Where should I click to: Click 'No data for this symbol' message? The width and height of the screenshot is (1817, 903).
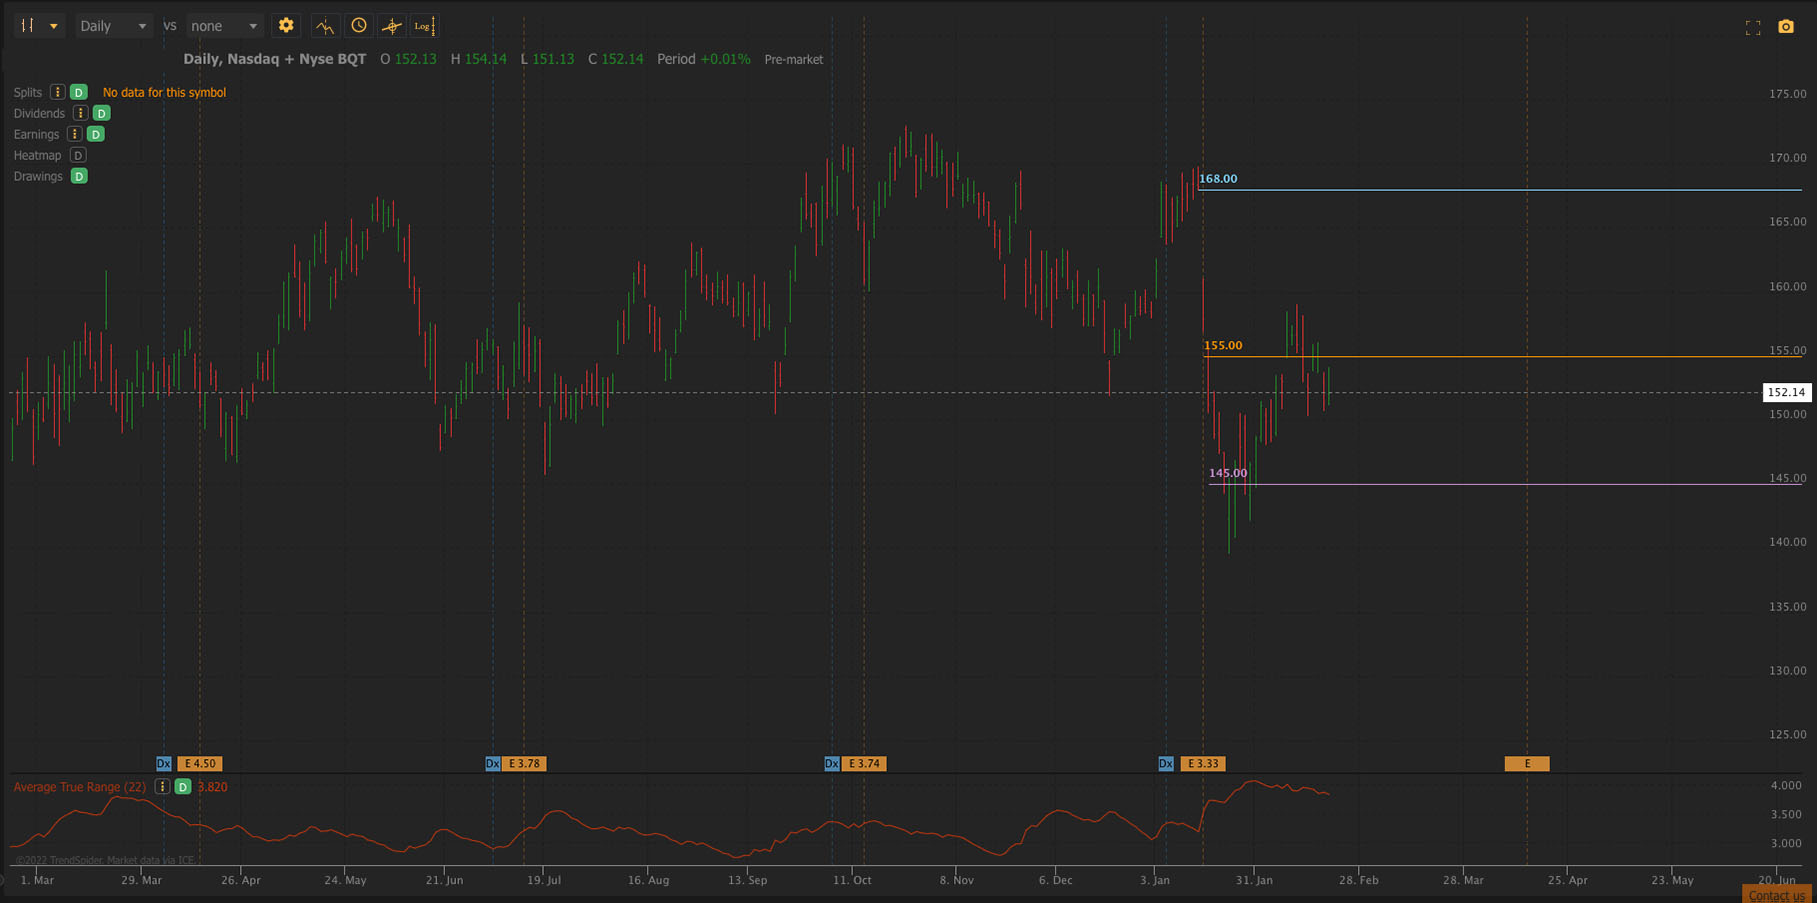click(164, 92)
